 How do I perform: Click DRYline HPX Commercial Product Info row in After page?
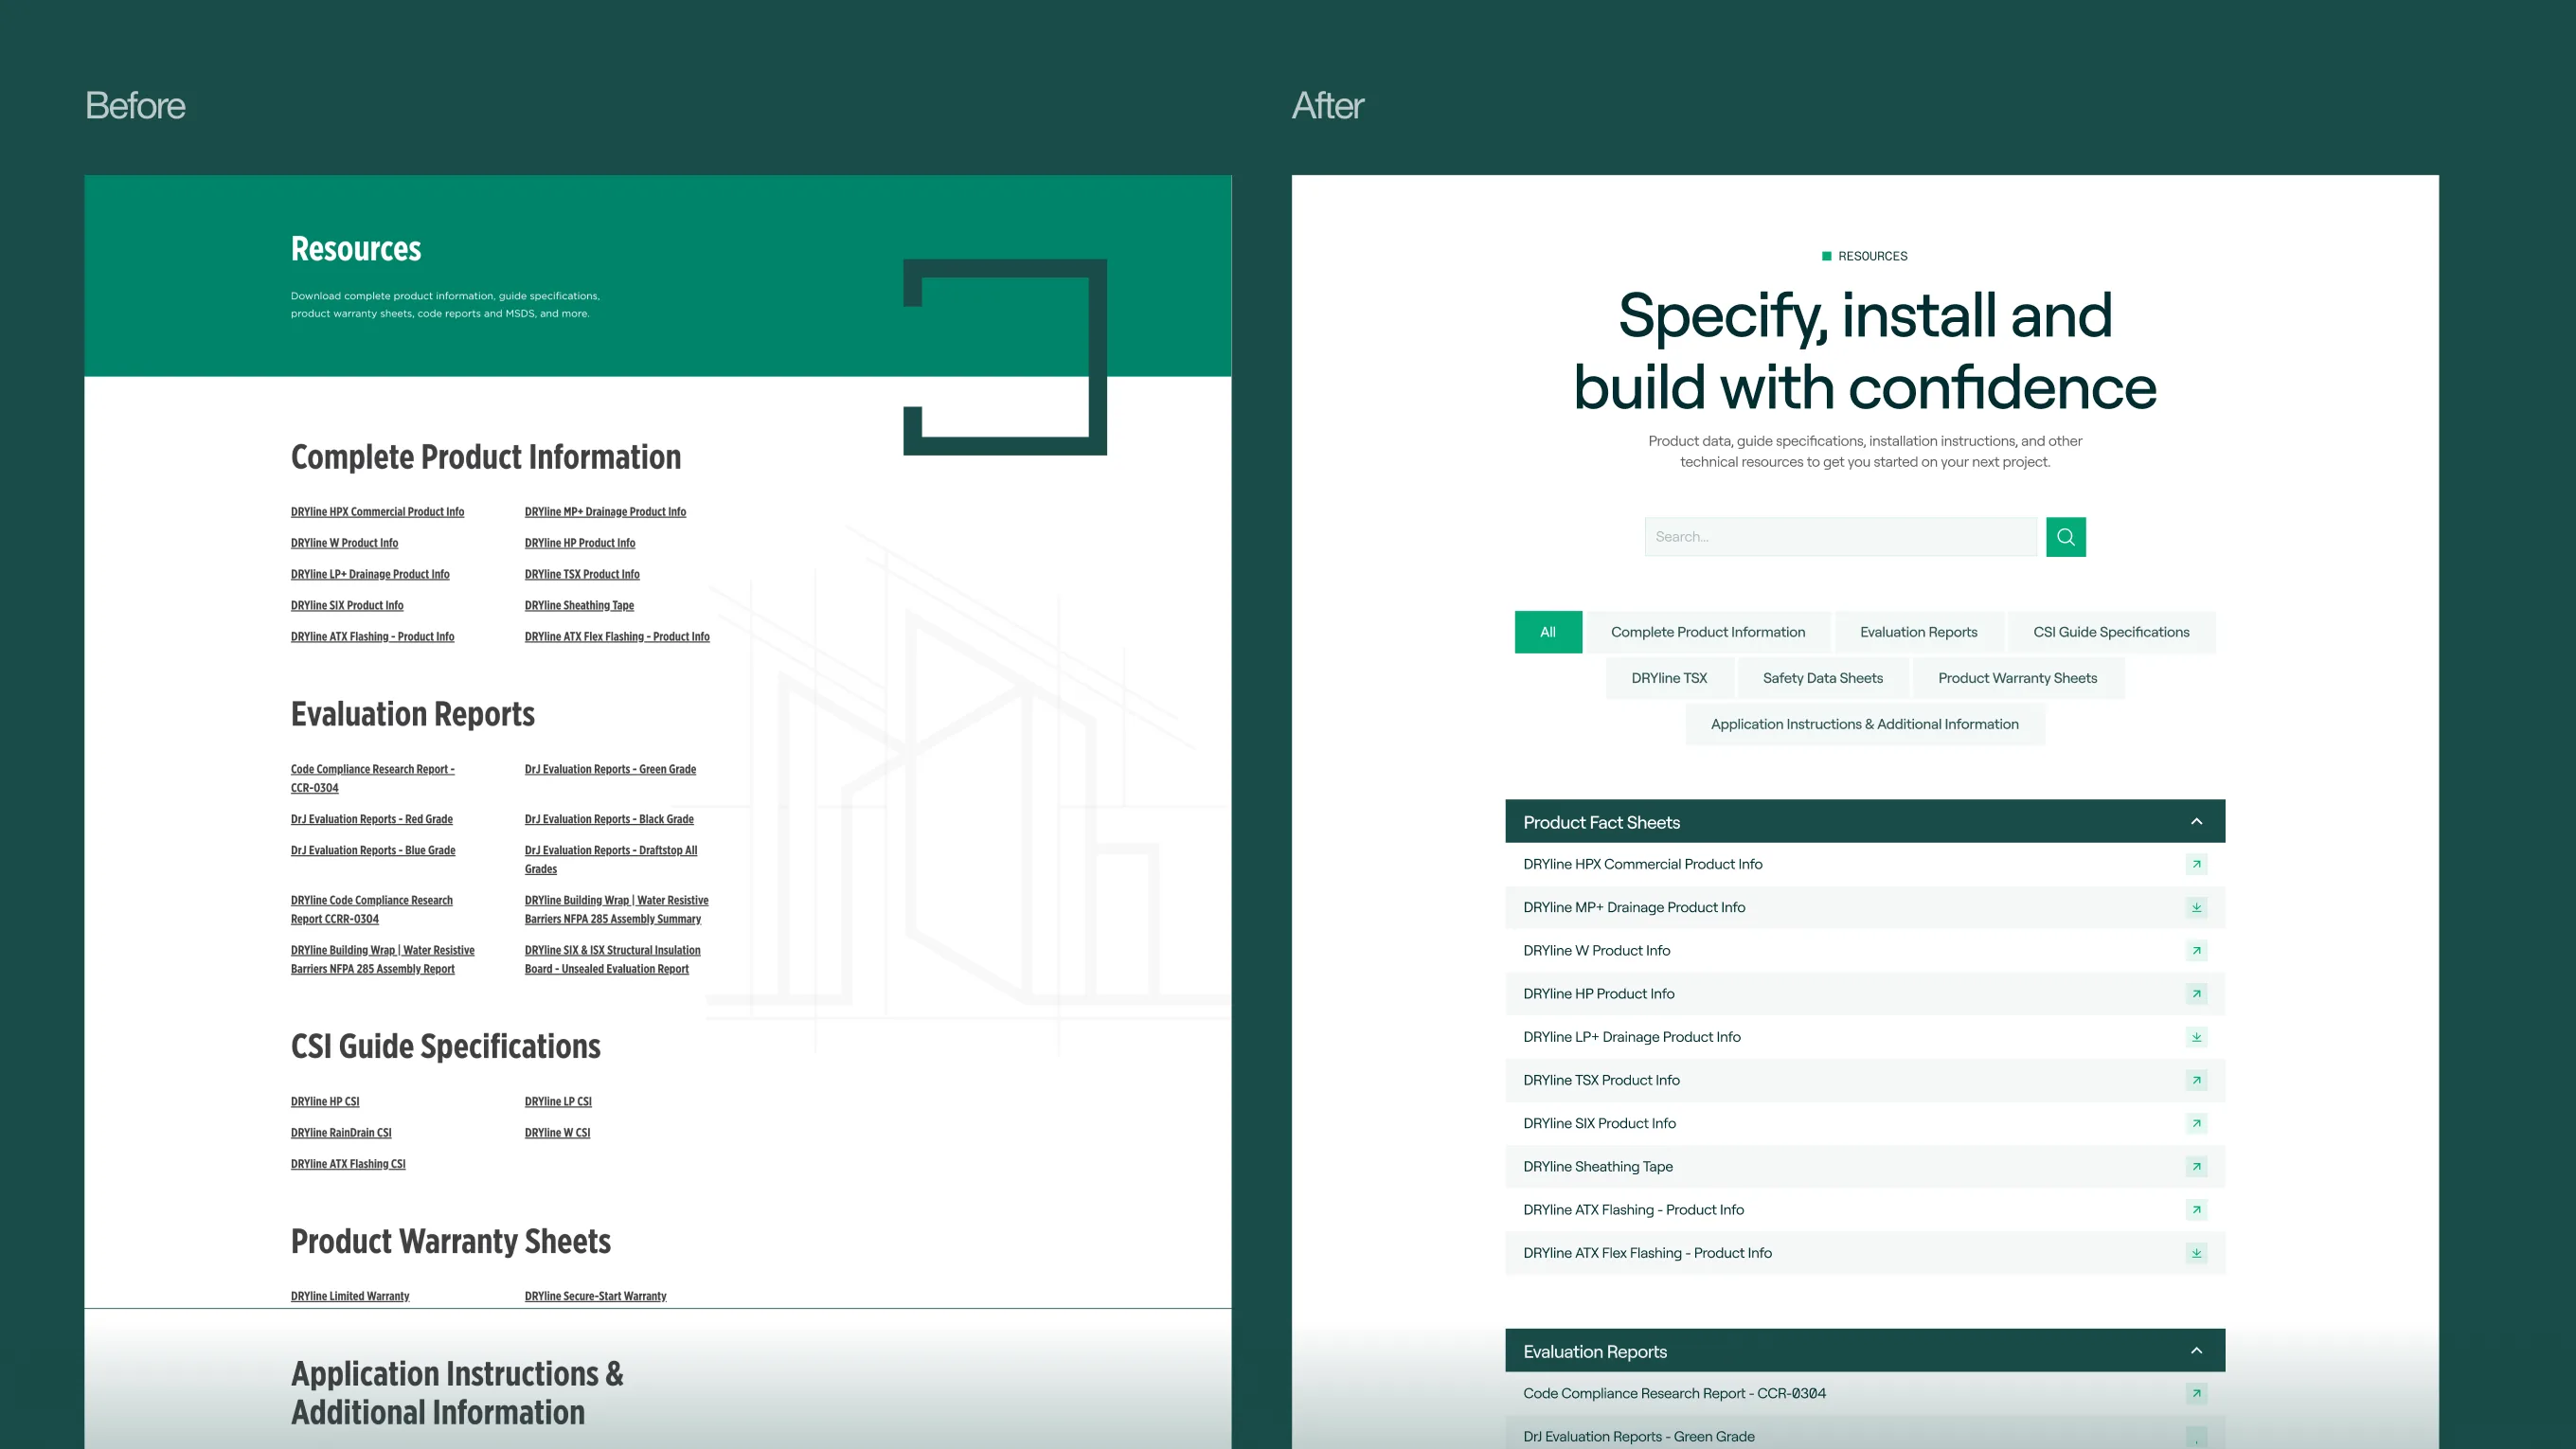point(1865,864)
